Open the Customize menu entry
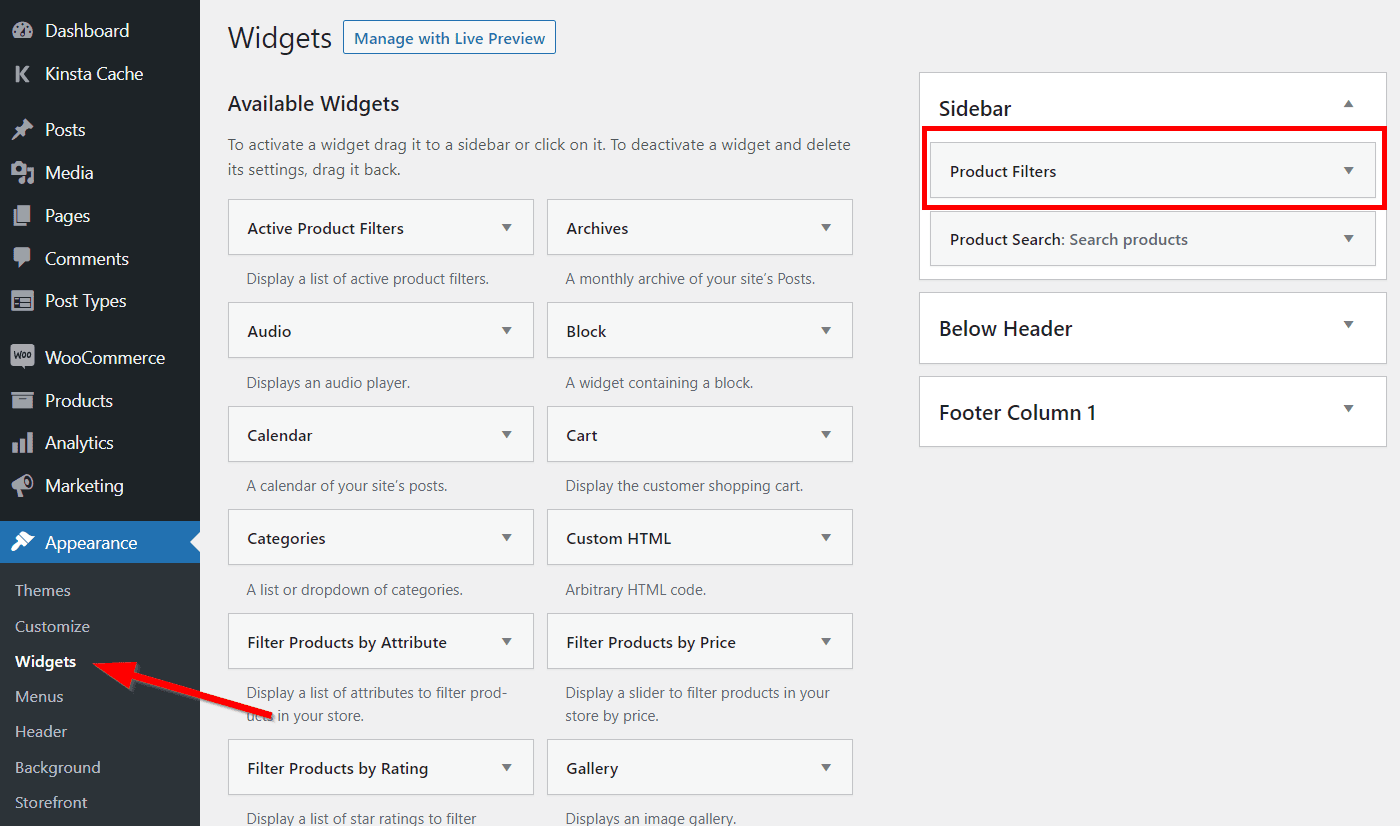Viewport: 1400px width, 826px height. pyautogui.click(x=51, y=626)
